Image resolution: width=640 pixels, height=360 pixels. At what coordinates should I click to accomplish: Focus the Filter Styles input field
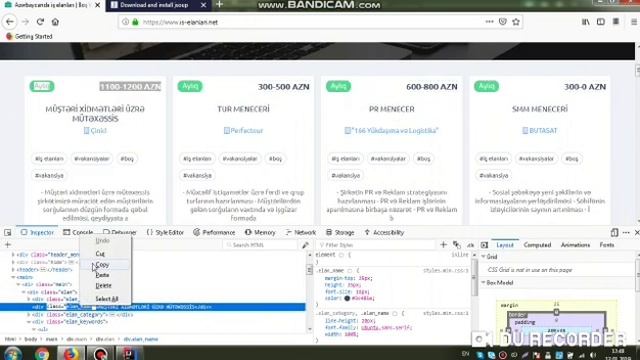[x=376, y=245]
